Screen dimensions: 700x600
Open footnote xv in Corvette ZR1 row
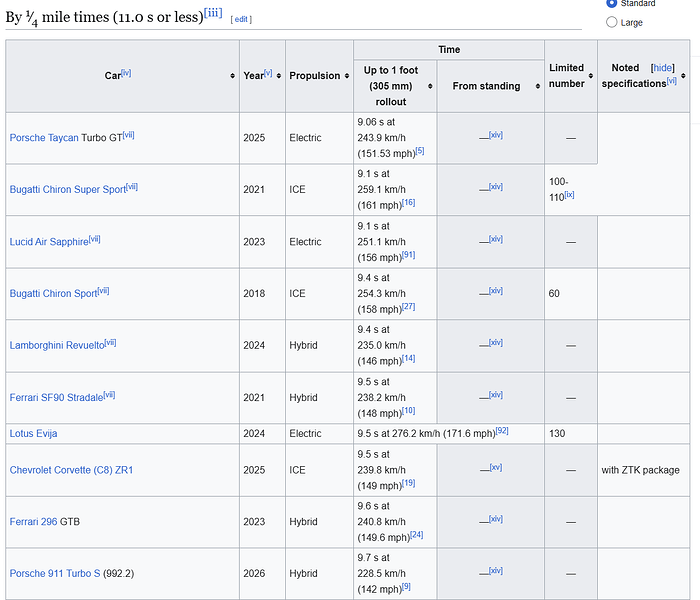(496, 467)
